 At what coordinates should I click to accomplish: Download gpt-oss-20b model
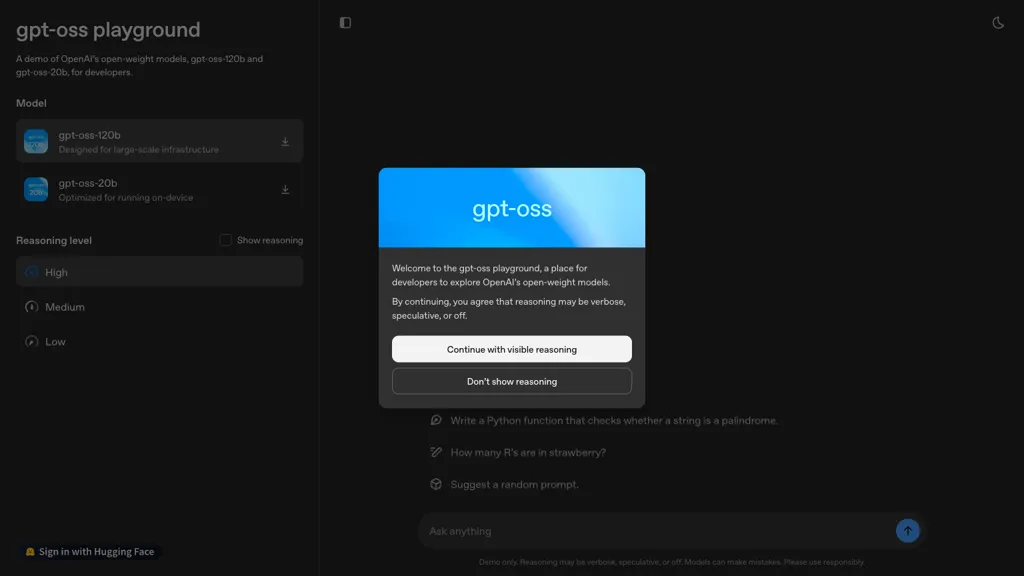(x=285, y=189)
